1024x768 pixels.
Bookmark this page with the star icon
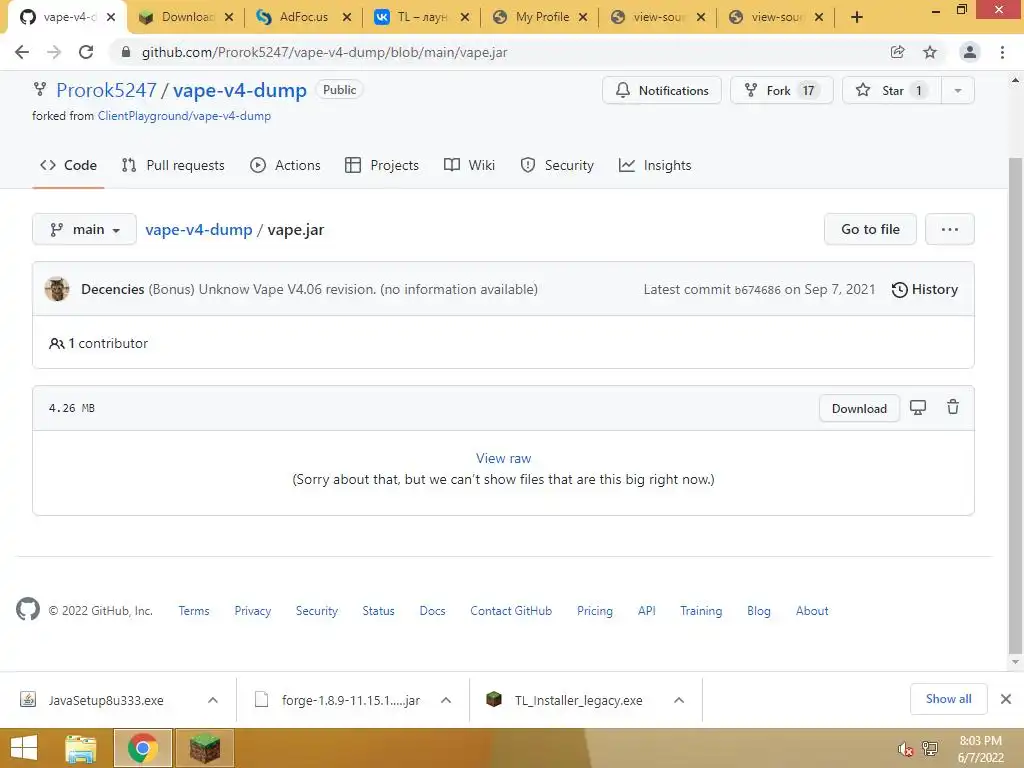[x=930, y=52]
